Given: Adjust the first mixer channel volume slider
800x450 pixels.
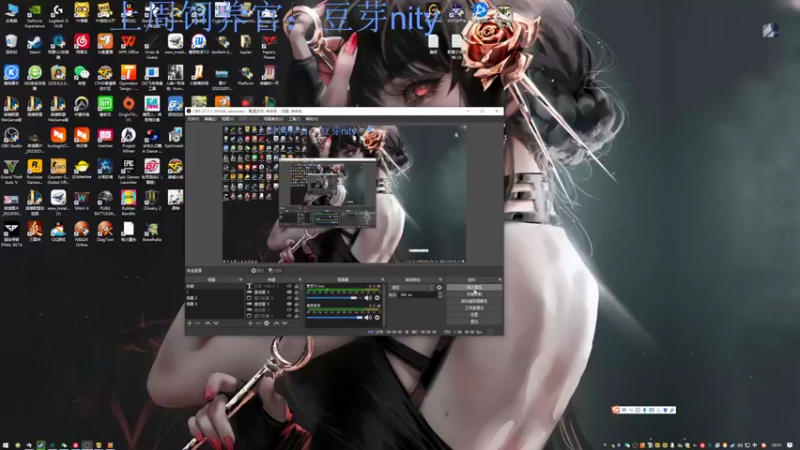Looking at the screenshot, I should 334,297.
